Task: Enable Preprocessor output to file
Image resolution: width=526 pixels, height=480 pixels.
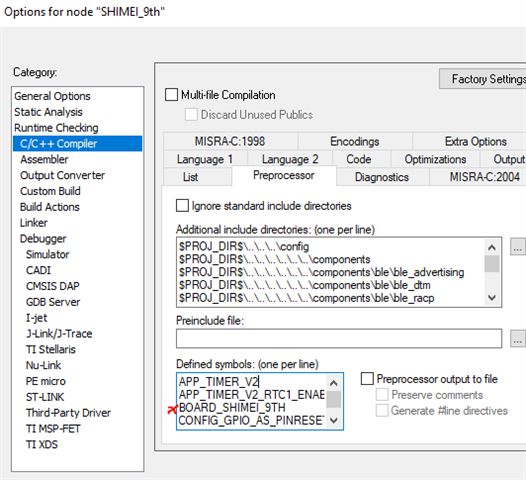Action: tap(367, 379)
